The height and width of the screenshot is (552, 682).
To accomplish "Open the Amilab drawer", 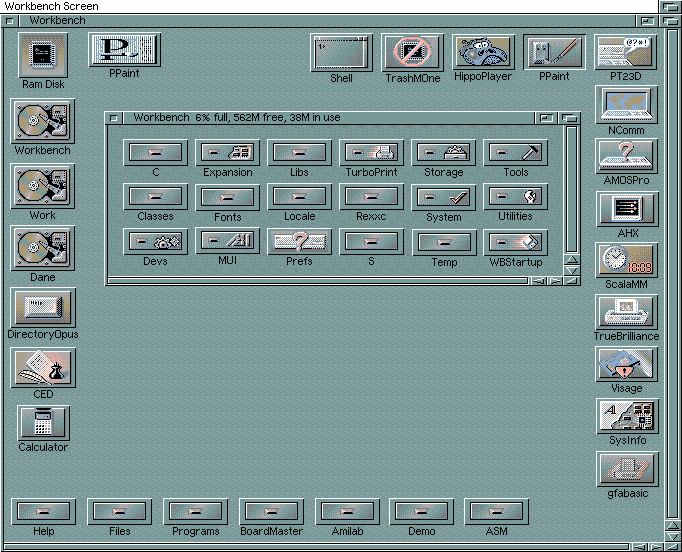I will (x=347, y=512).
